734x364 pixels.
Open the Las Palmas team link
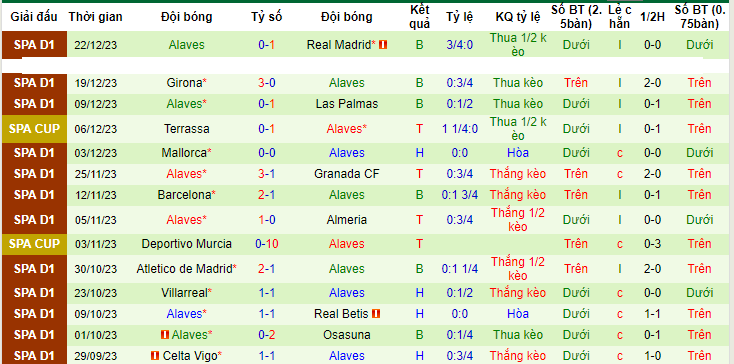(x=346, y=104)
